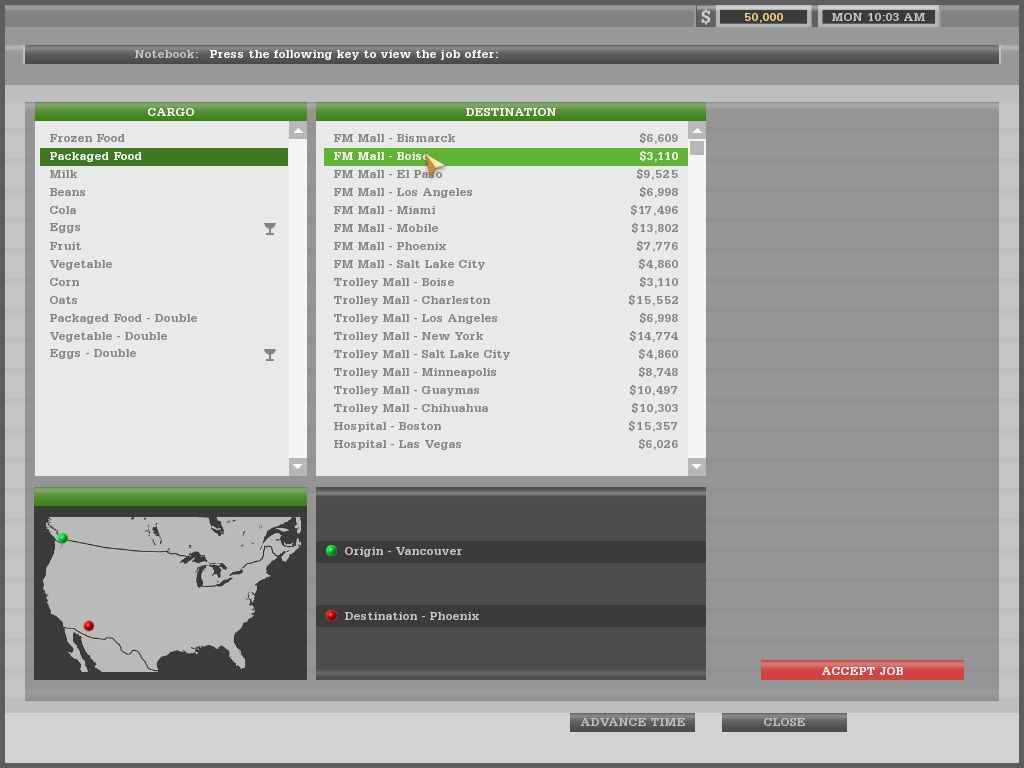
Task: Select the green origin marker on the map
Action: [61, 536]
